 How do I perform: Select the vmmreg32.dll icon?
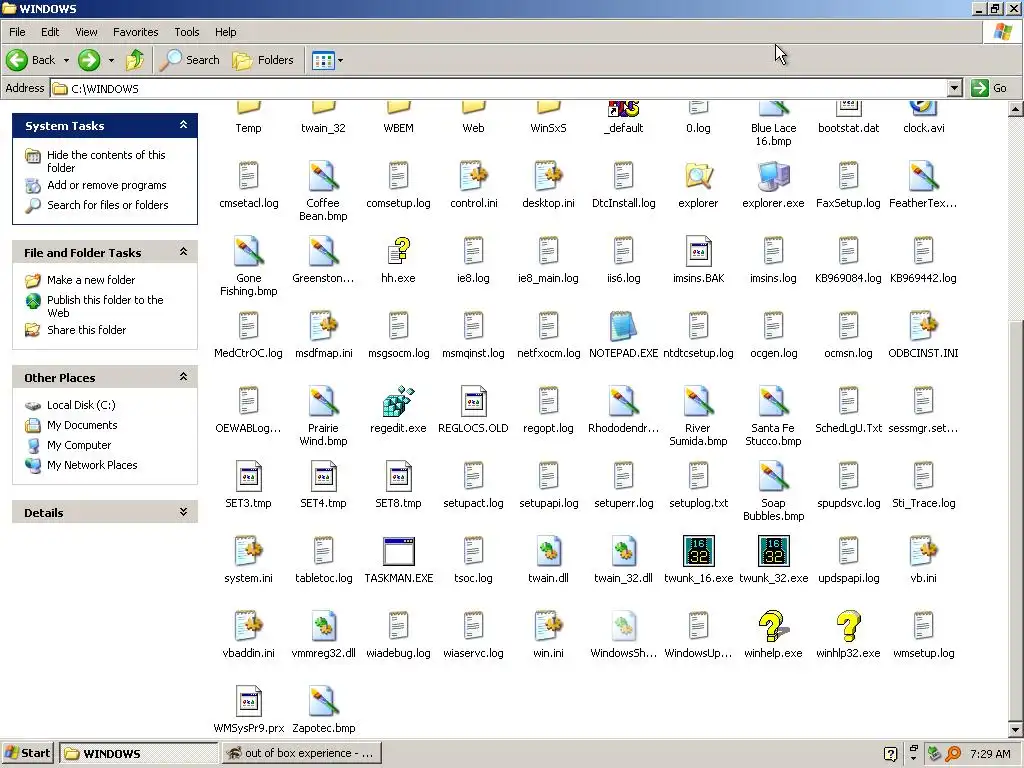[x=323, y=626]
